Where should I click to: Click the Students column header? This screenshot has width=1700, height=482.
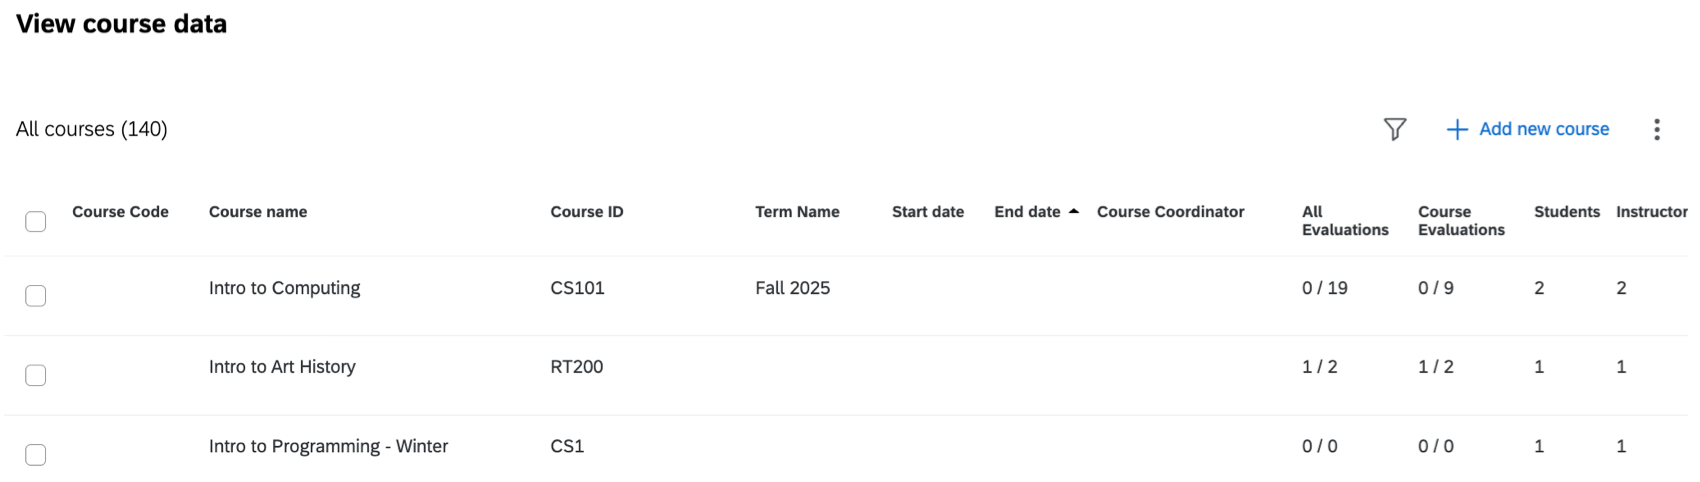pyautogui.click(x=1566, y=212)
